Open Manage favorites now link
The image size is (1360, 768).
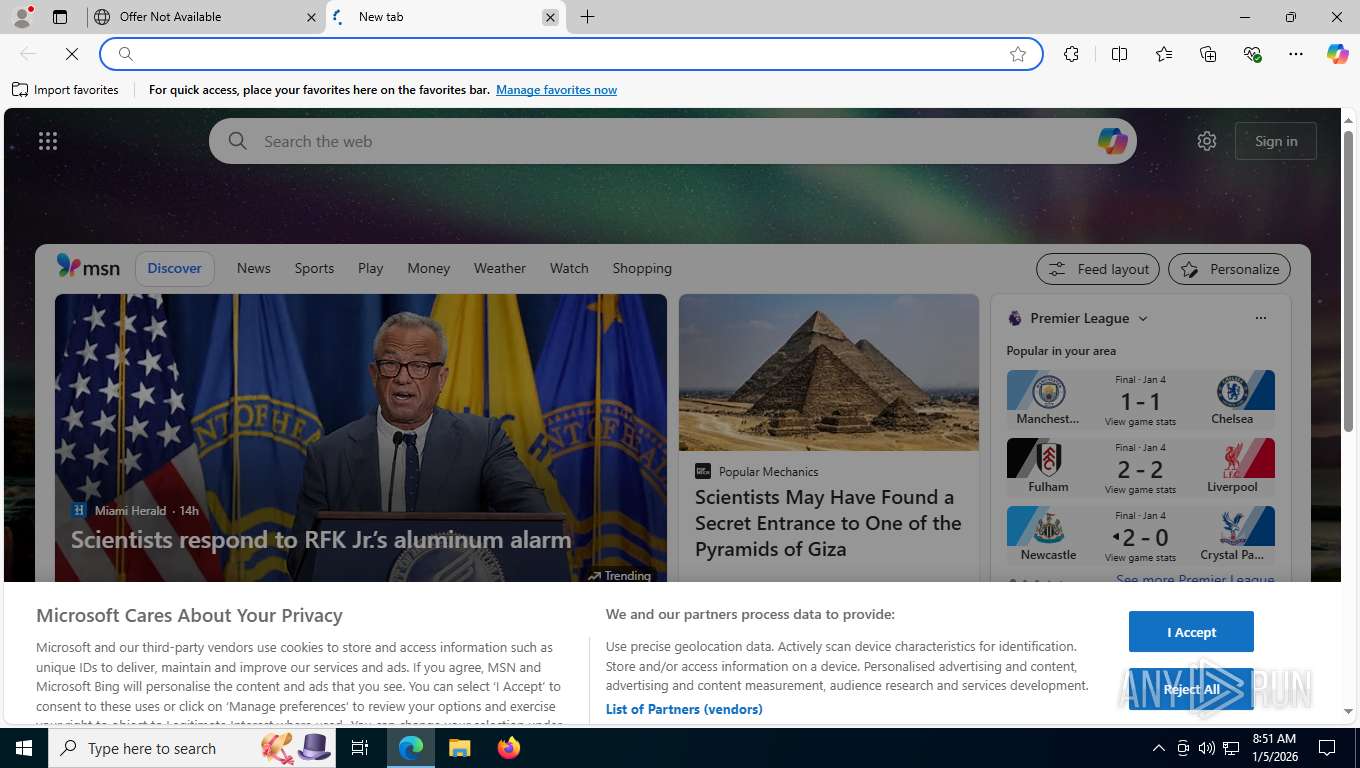[556, 90]
